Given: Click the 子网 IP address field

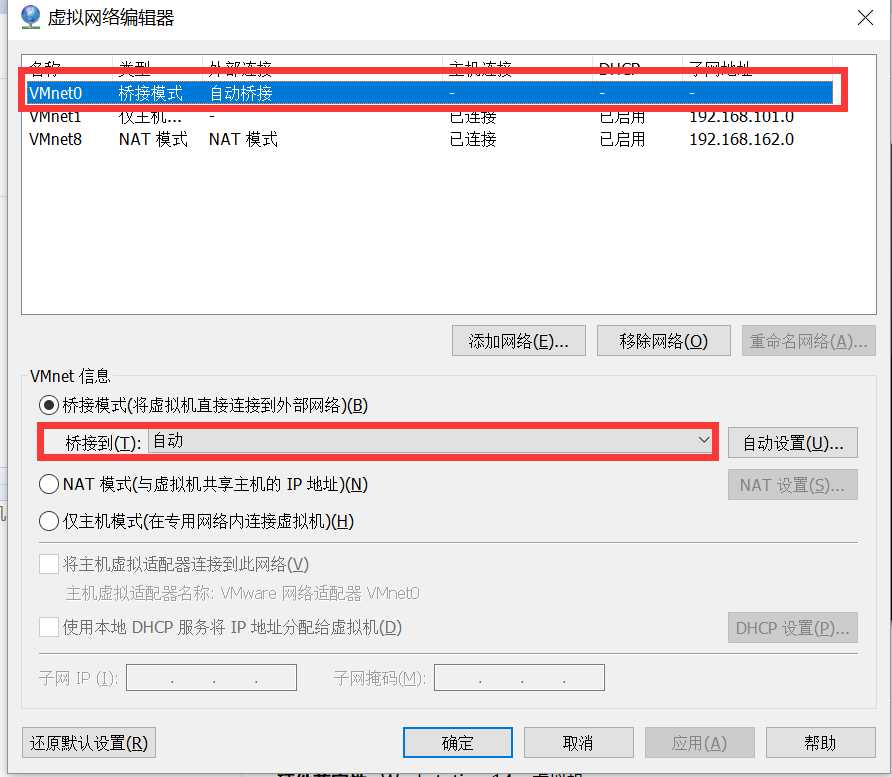Looking at the screenshot, I should coord(212,677).
